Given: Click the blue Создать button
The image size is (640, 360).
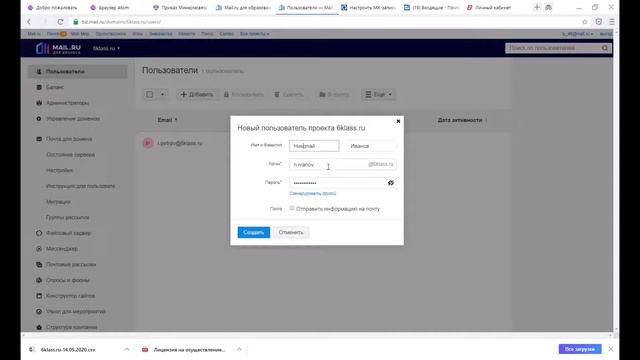Looking at the screenshot, I should [253, 232].
